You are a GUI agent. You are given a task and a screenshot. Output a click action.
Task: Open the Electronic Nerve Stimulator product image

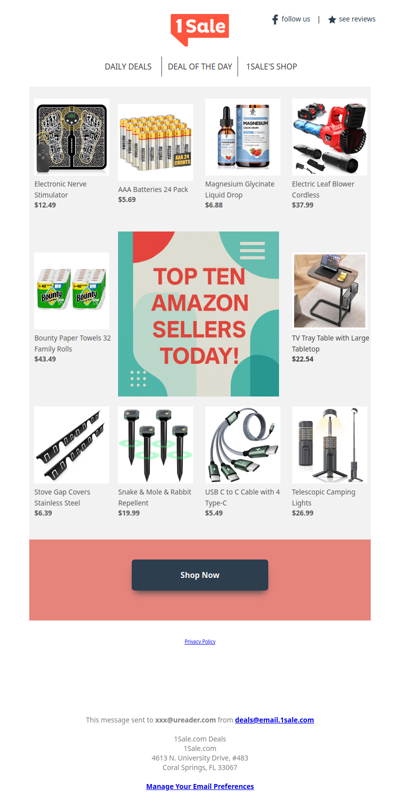(x=71, y=137)
